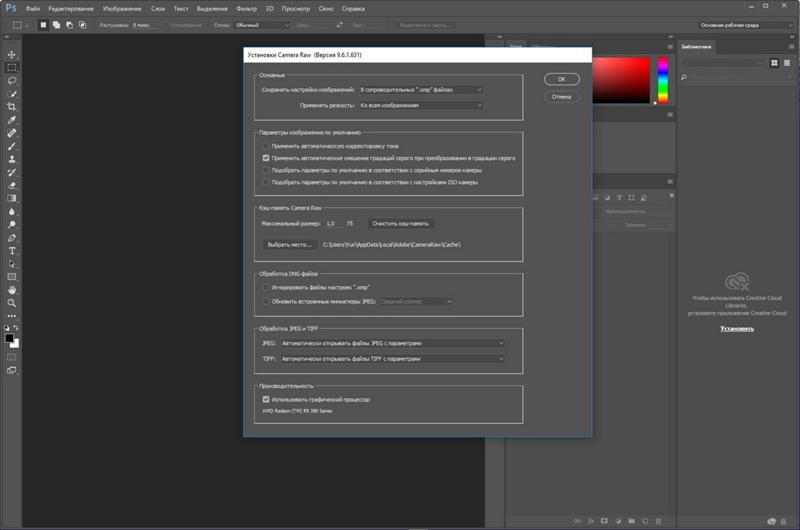The image size is (800, 530).
Task: Click the Intersect with selection icon
Action: point(83,25)
